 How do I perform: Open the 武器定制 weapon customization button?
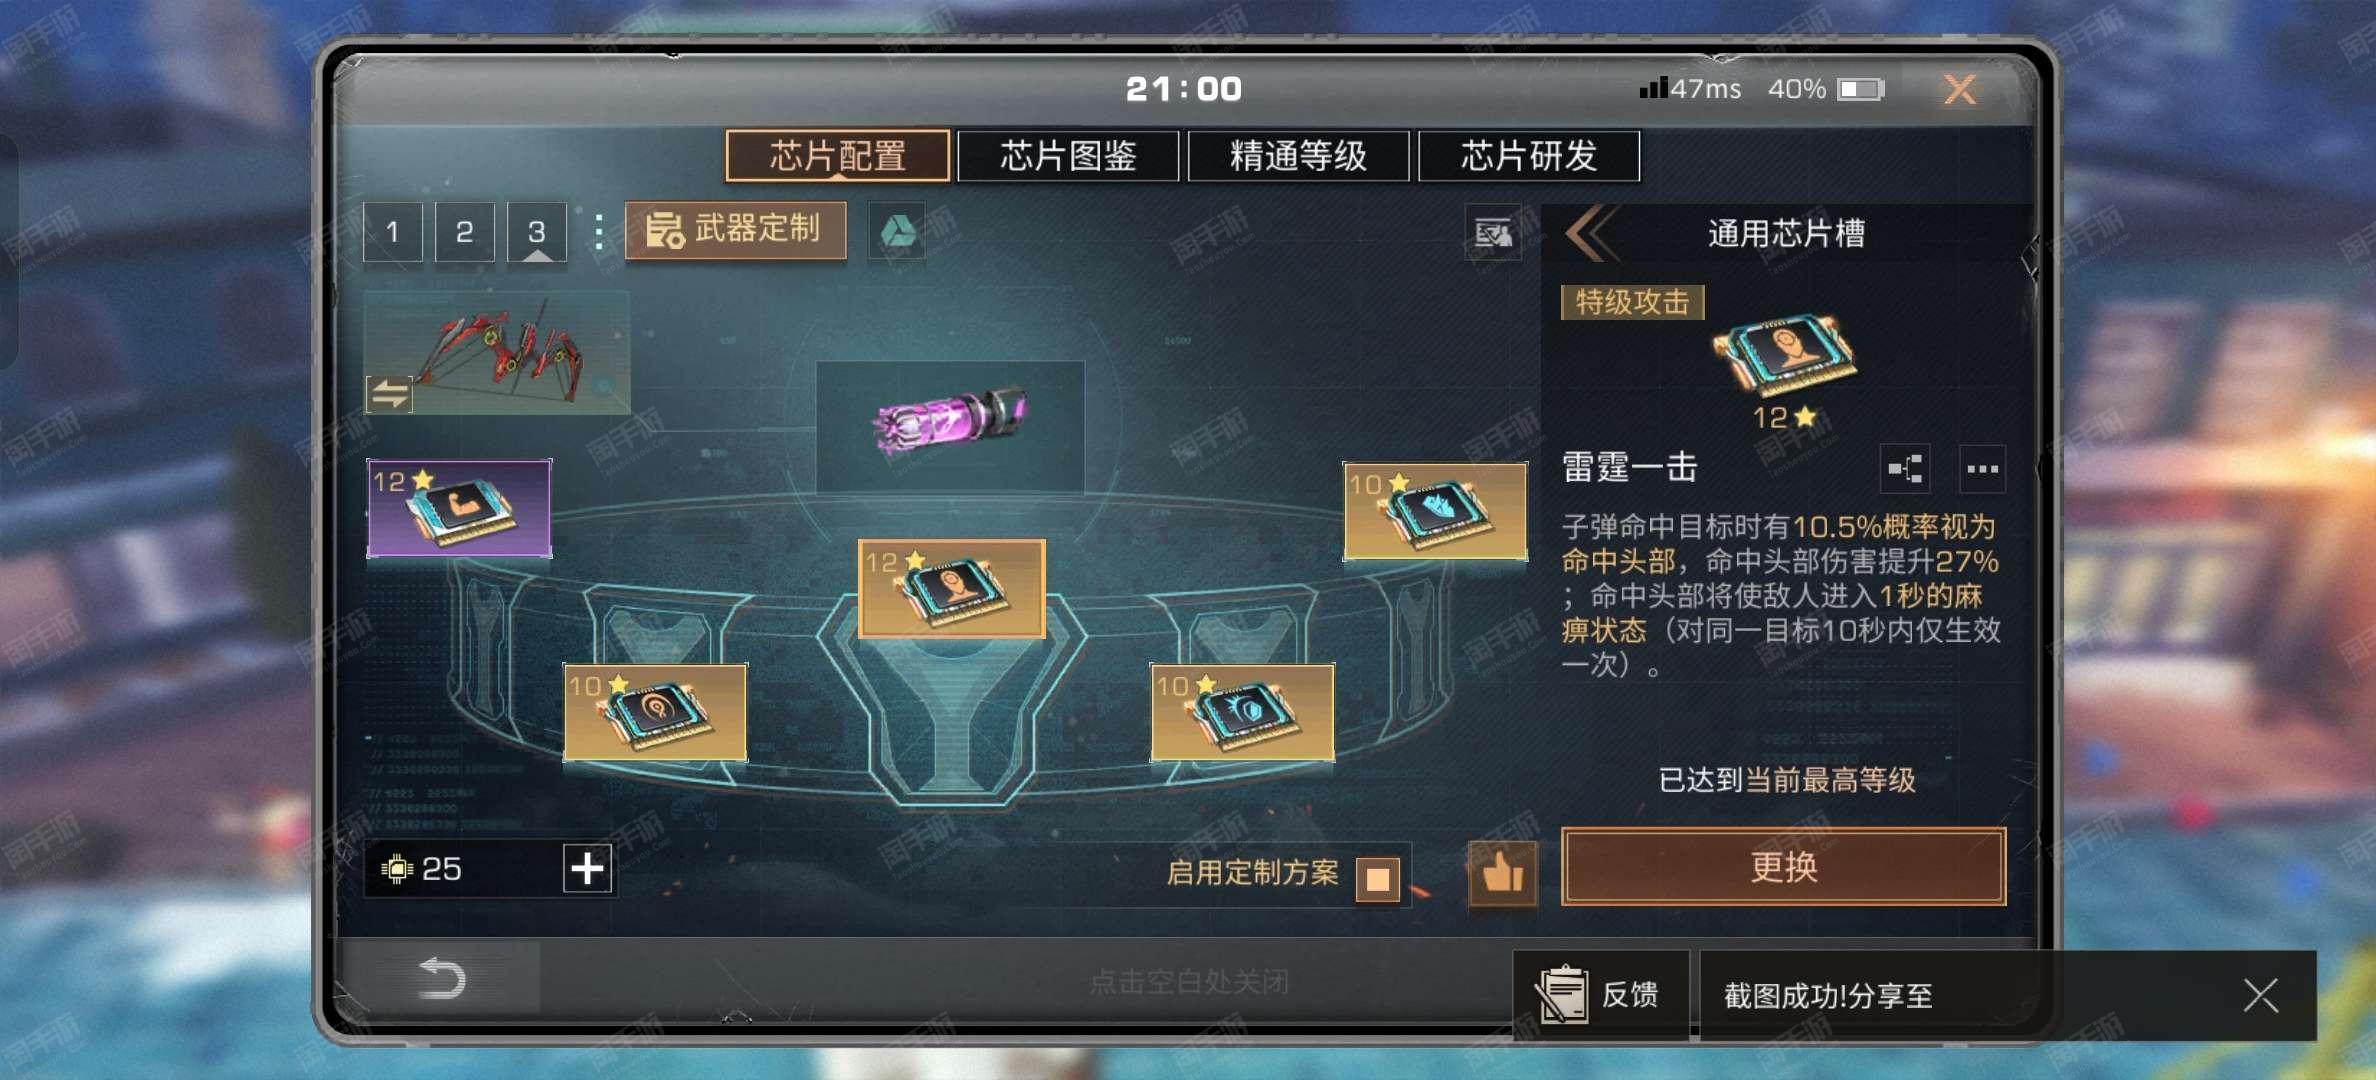click(736, 230)
